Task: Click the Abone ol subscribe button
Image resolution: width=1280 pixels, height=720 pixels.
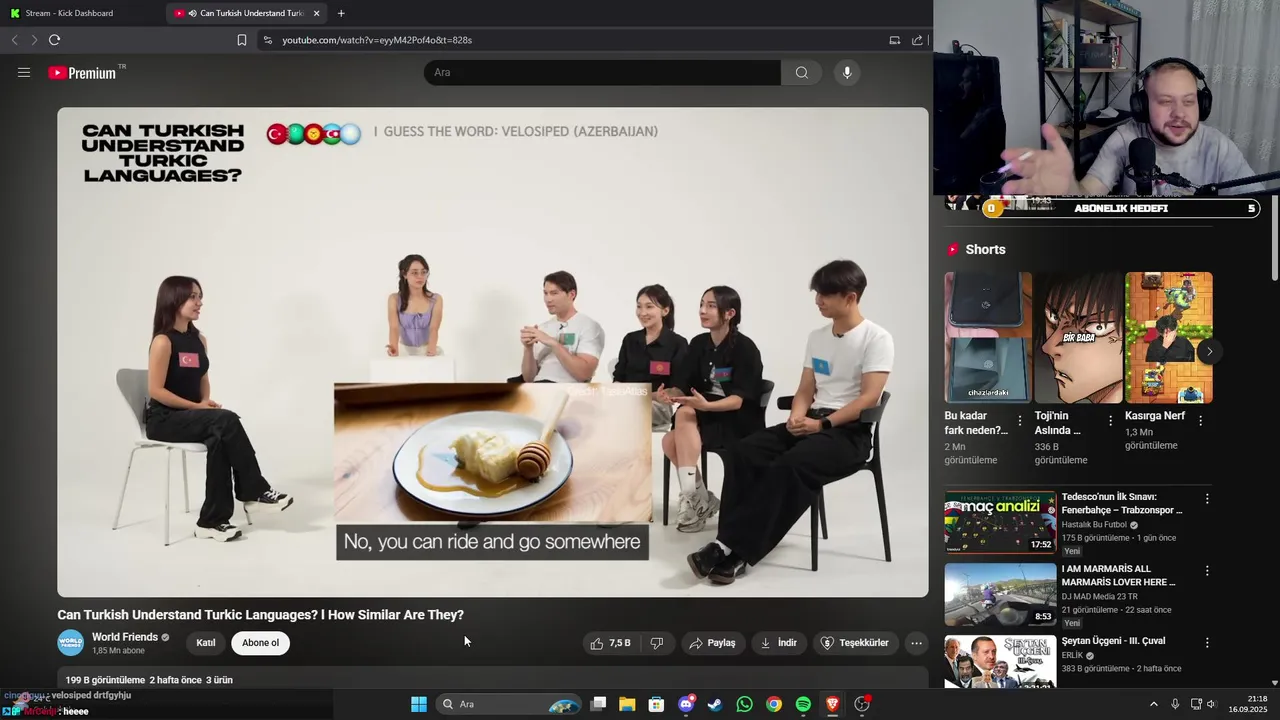Action: point(260,643)
